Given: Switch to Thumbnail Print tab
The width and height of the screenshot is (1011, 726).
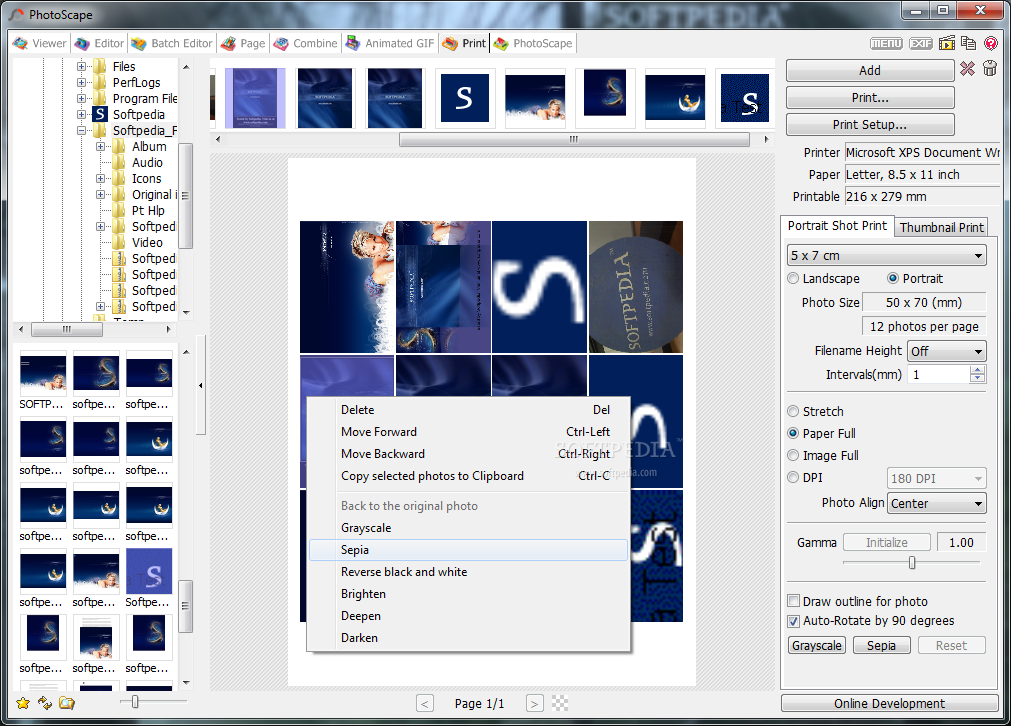Looking at the screenshot, I should 941,227.
